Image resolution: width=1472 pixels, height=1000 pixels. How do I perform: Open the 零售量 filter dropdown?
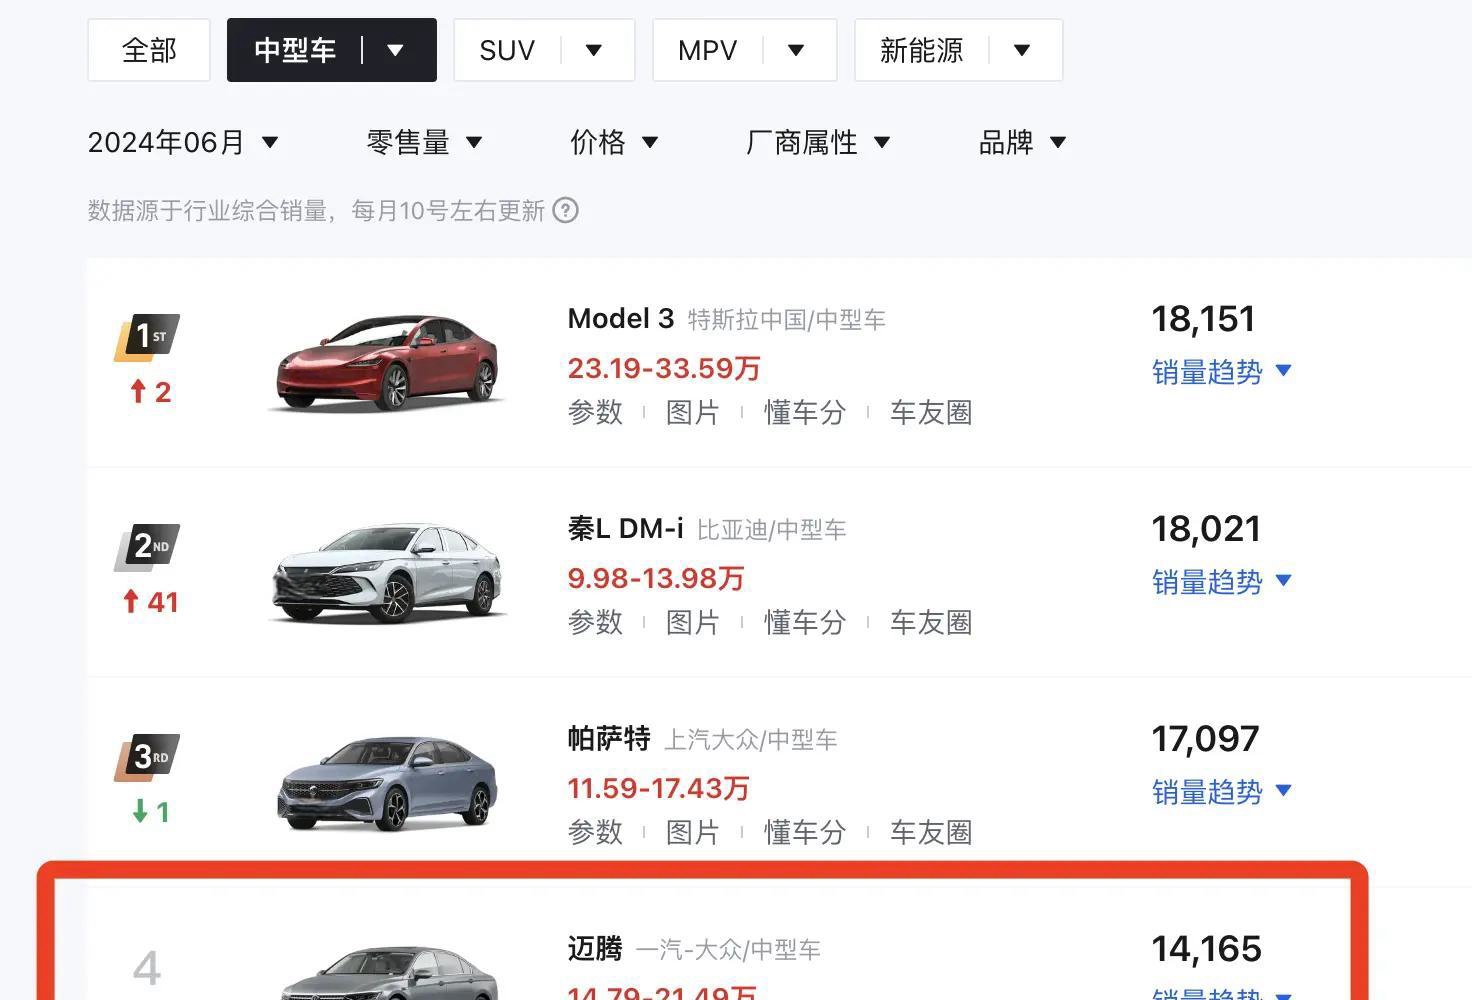[425, 143]
